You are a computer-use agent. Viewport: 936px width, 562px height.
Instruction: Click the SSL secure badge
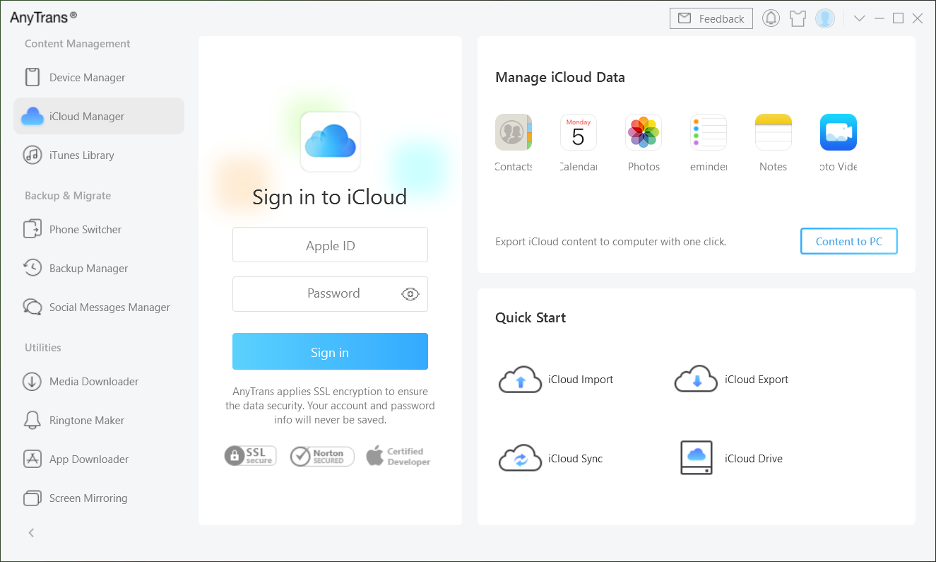point(251,456)
